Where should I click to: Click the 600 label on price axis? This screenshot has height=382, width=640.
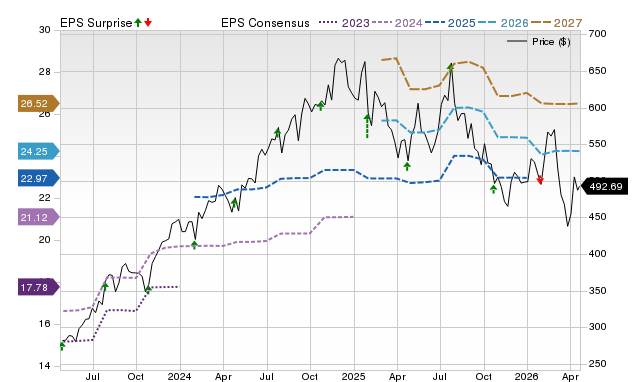point(597,107)
